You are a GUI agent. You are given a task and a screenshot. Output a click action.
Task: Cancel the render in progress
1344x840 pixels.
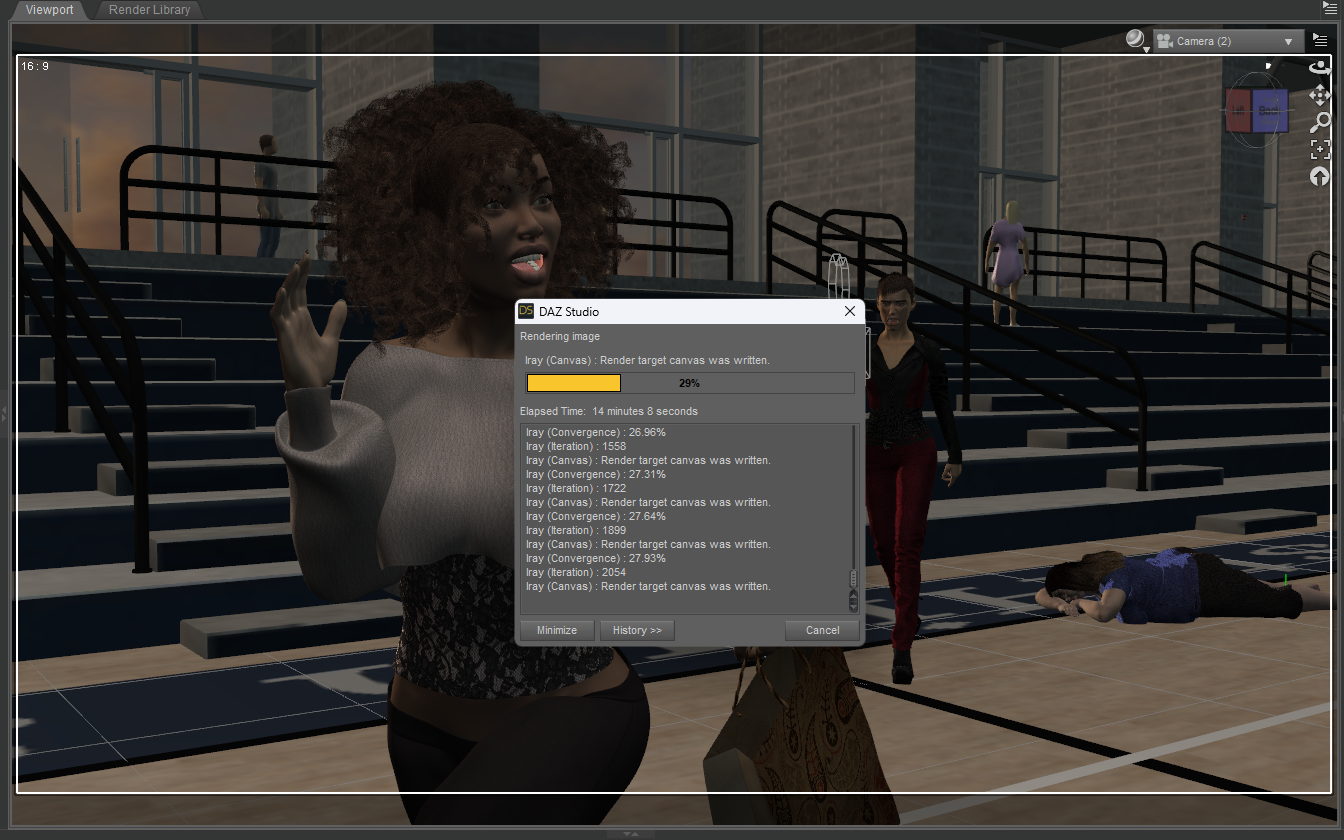click(x=822, y=630)
